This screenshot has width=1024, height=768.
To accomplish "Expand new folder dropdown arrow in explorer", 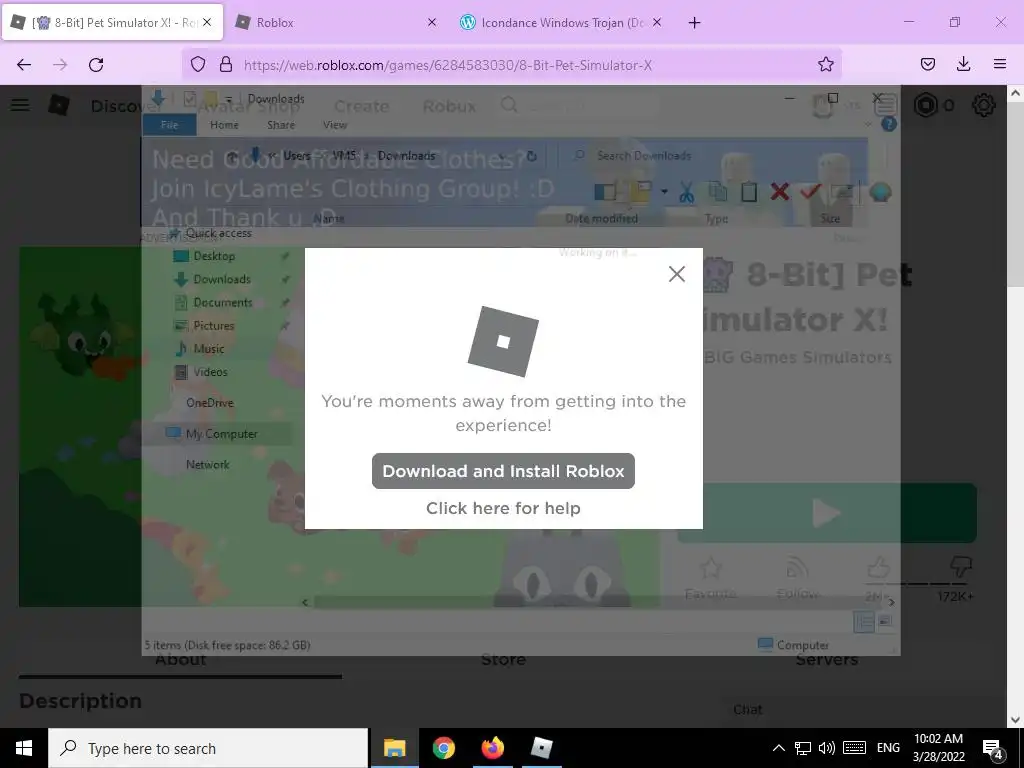I will [x=664, y=192].
